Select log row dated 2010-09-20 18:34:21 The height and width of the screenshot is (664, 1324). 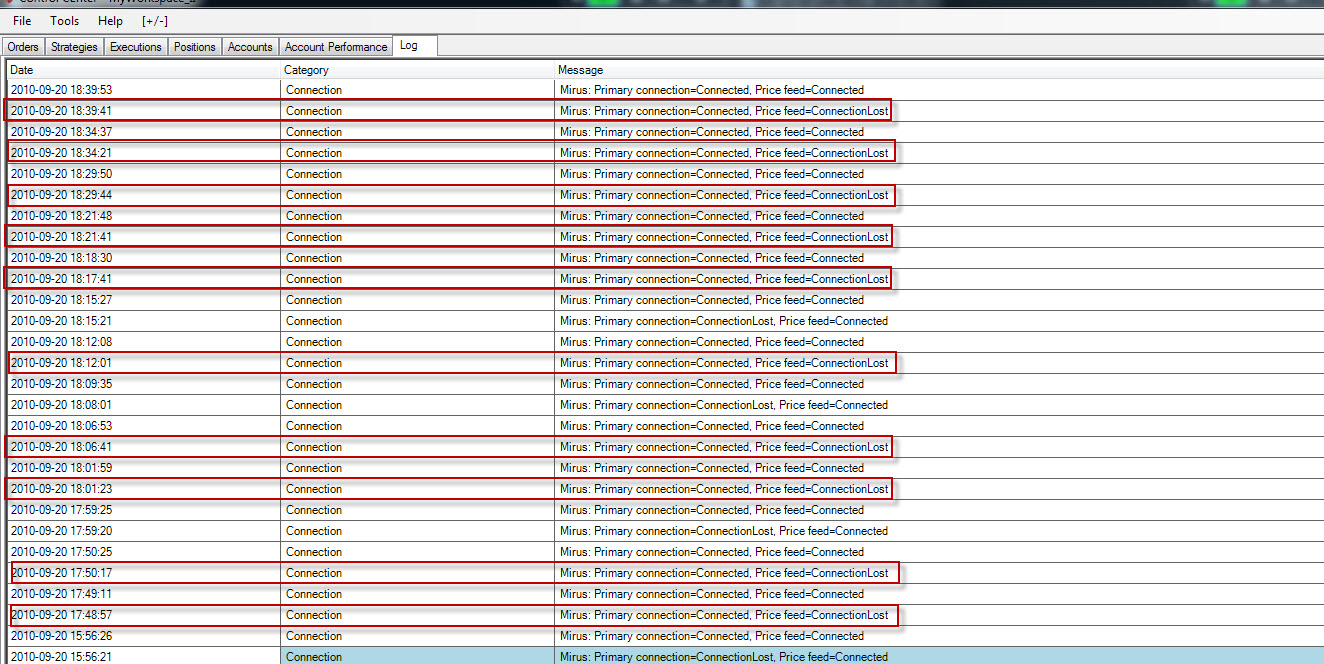pyautogui.click(x=665, y=153)
